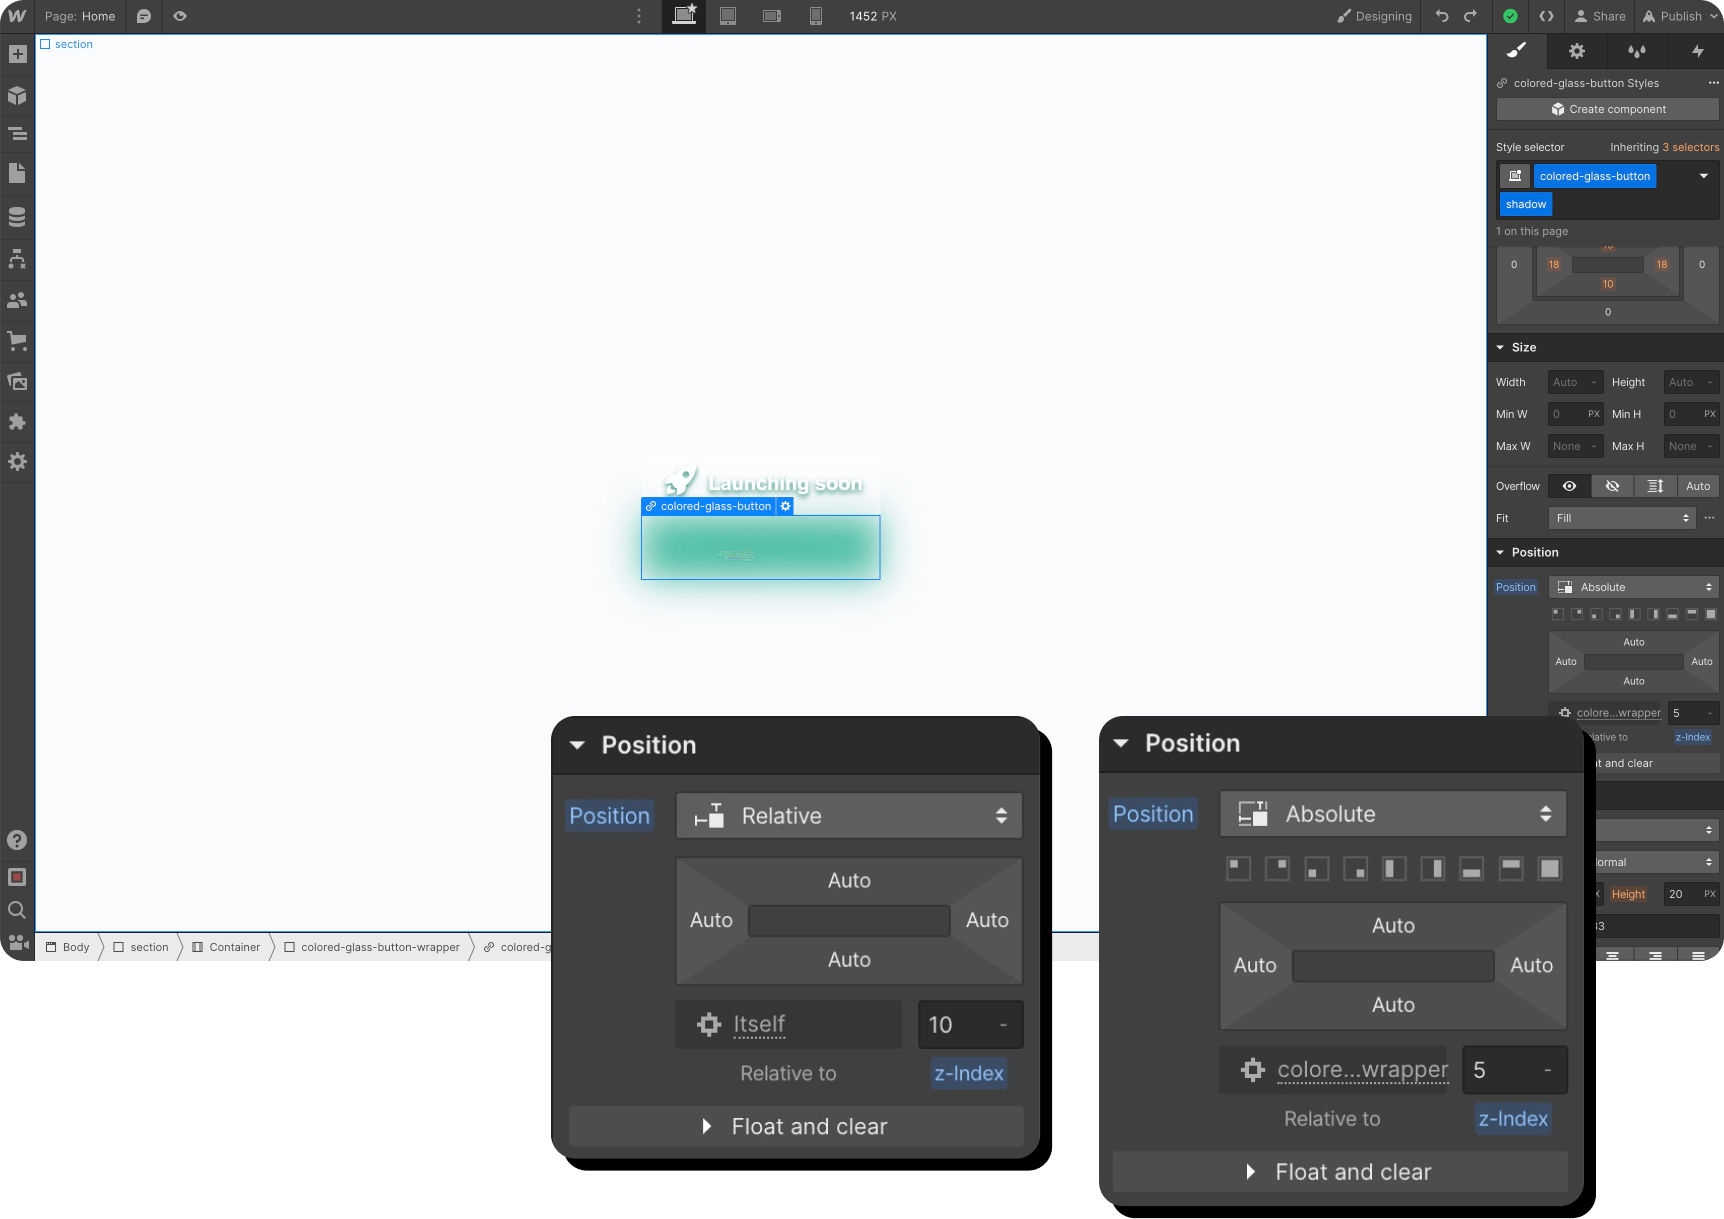Toggle z-Index mode in the Relative Position popup

(968, 1073)
